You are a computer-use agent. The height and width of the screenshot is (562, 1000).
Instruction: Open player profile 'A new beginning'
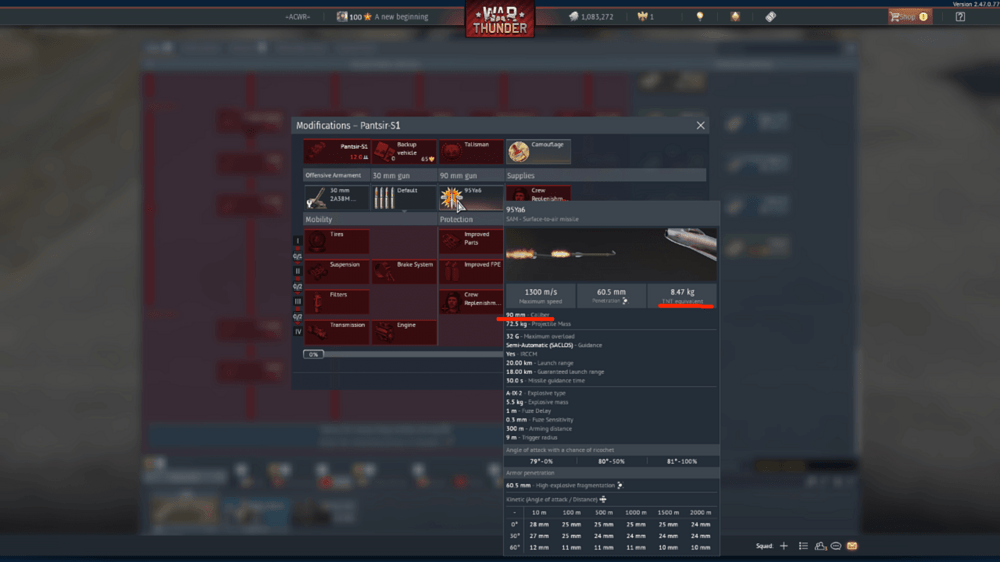click(x=383, y=17)
